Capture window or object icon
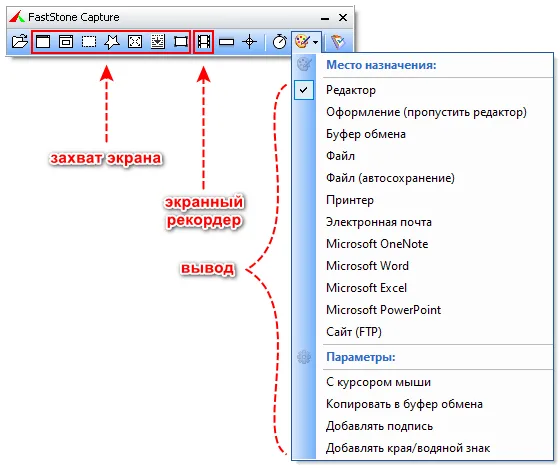 [66, 41]
